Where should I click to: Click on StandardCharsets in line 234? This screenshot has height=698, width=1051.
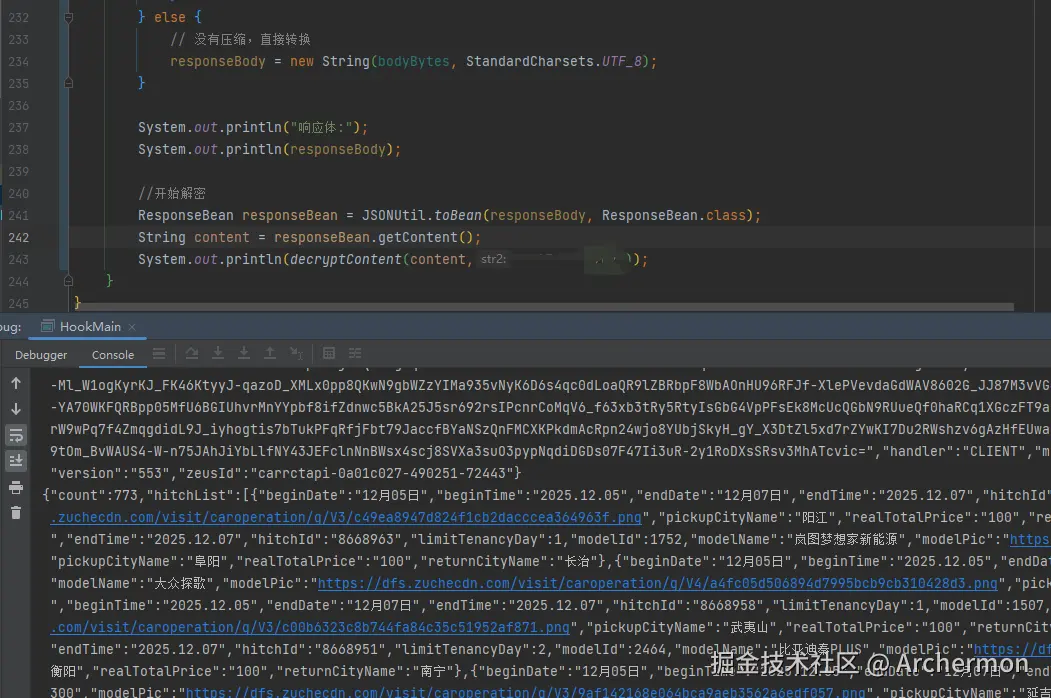[x=530, y=62]
